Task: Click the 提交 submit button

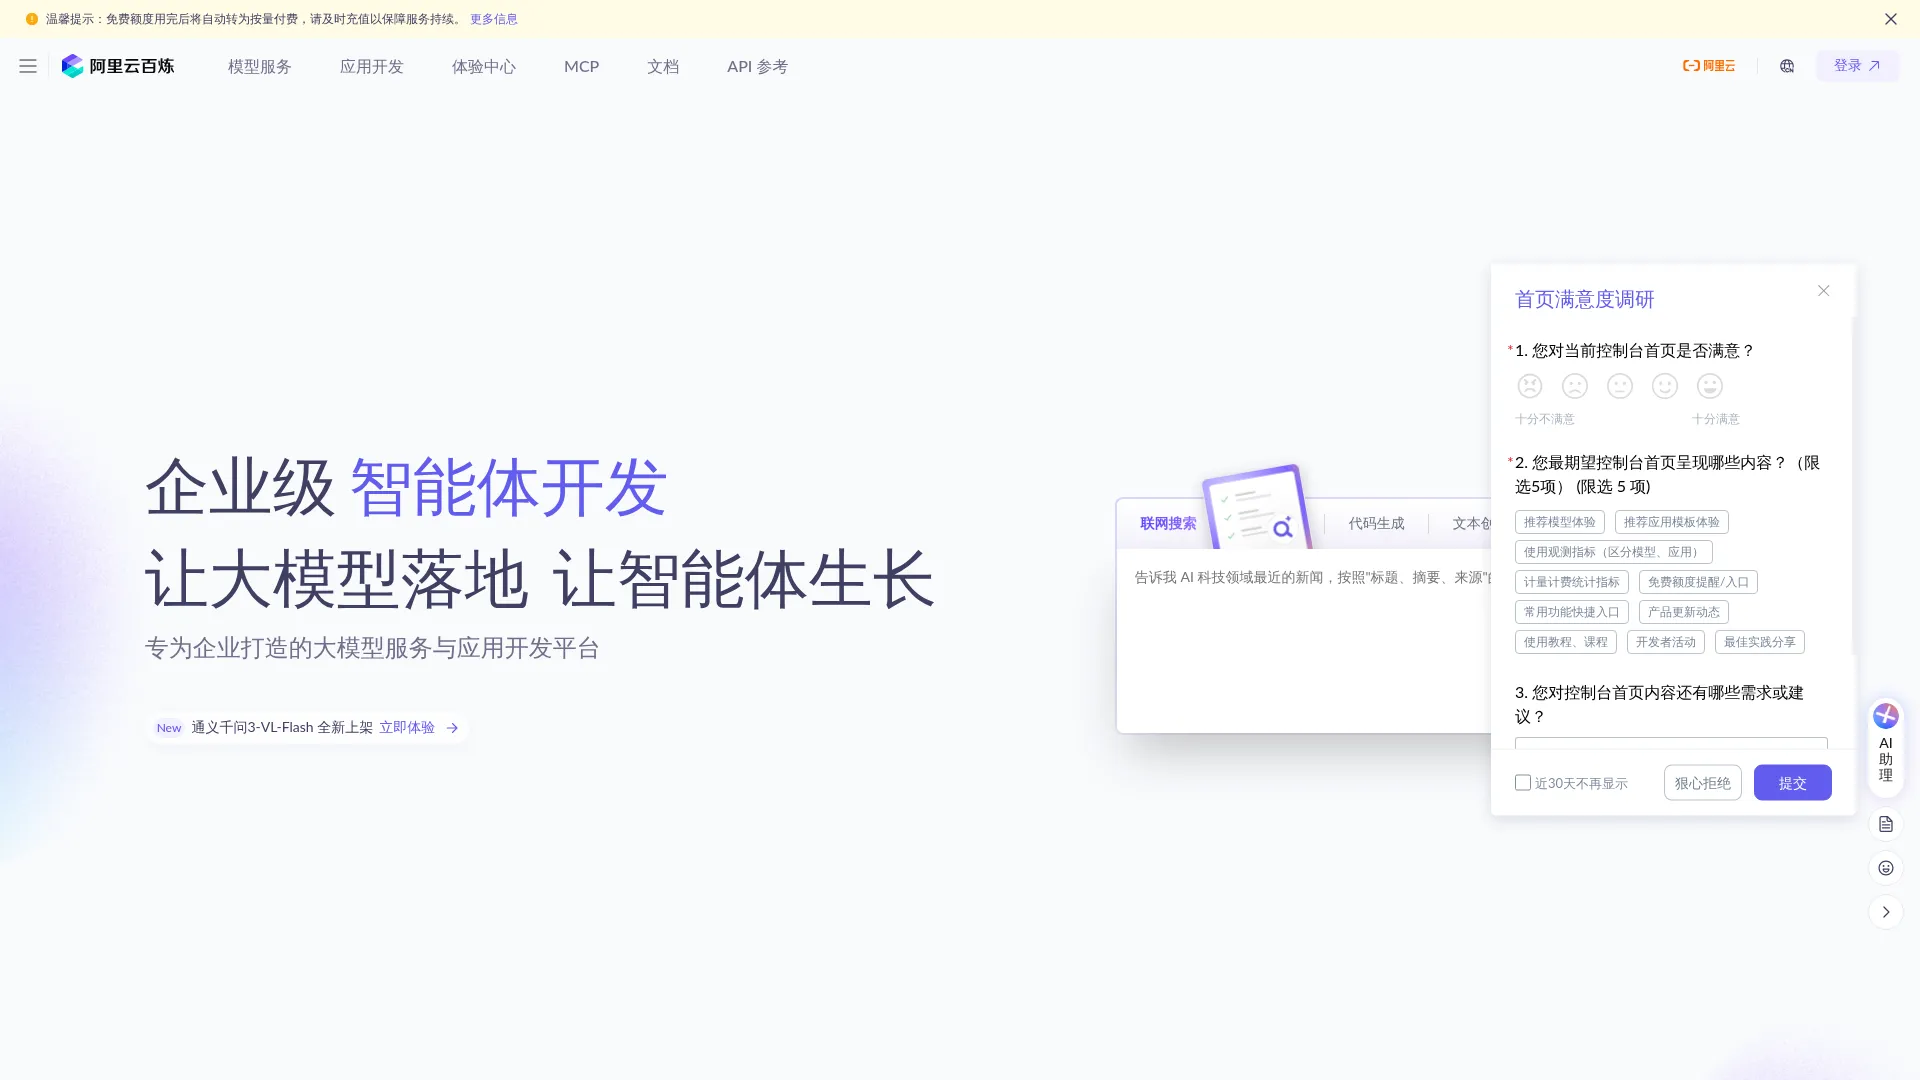Action: [1792, 782]
